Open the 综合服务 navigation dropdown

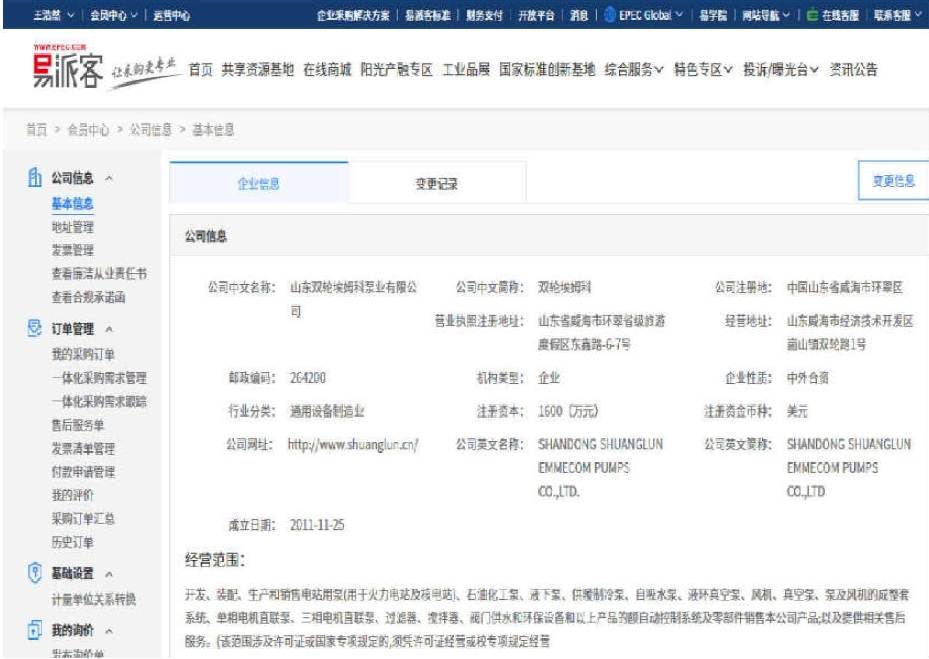click(633, 70)
